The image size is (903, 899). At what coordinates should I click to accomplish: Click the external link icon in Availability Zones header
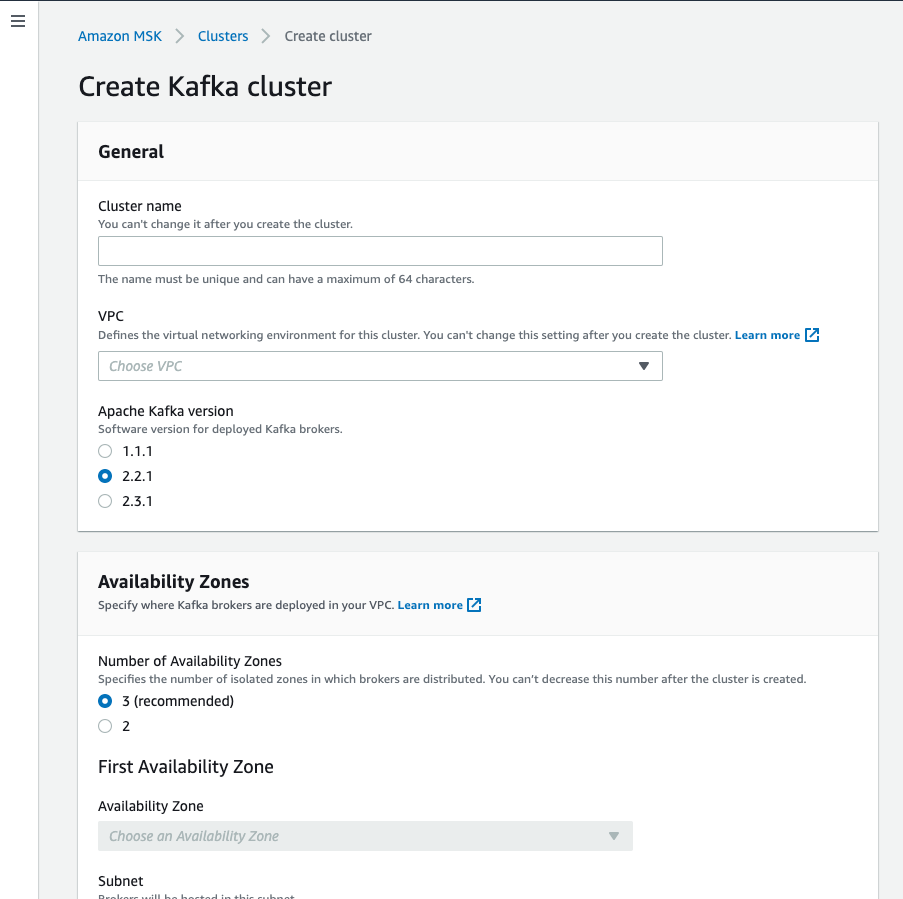(x=474, y=604)
